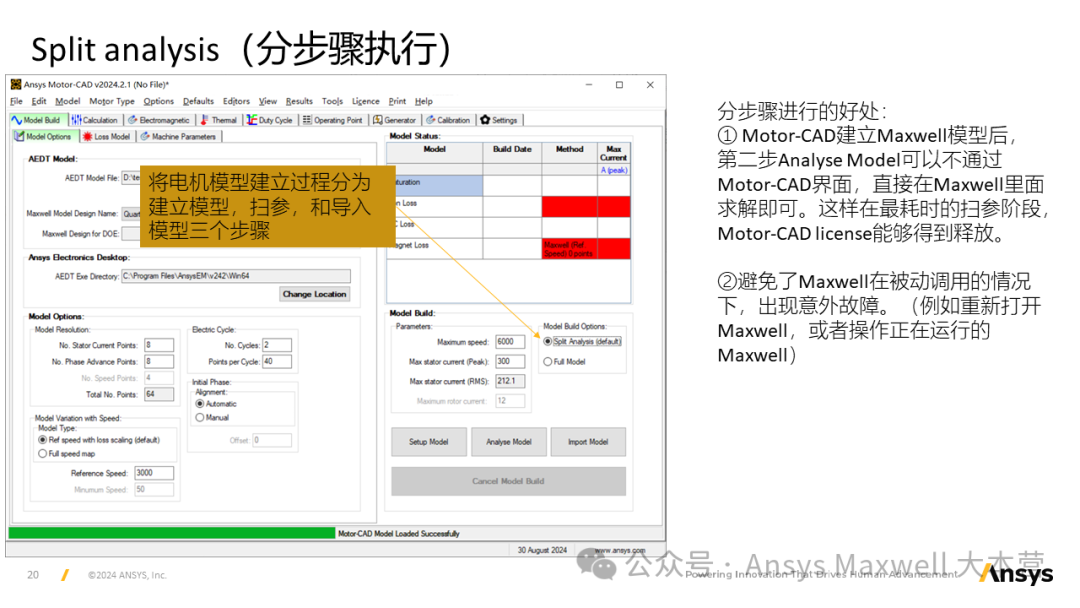Select Manual initial phase alignment

(x=212, y=418)
